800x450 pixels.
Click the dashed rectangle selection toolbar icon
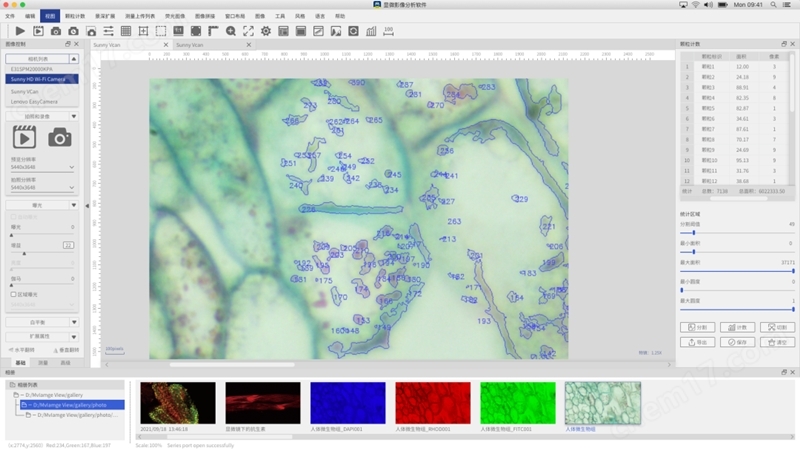tap(161, 31)
